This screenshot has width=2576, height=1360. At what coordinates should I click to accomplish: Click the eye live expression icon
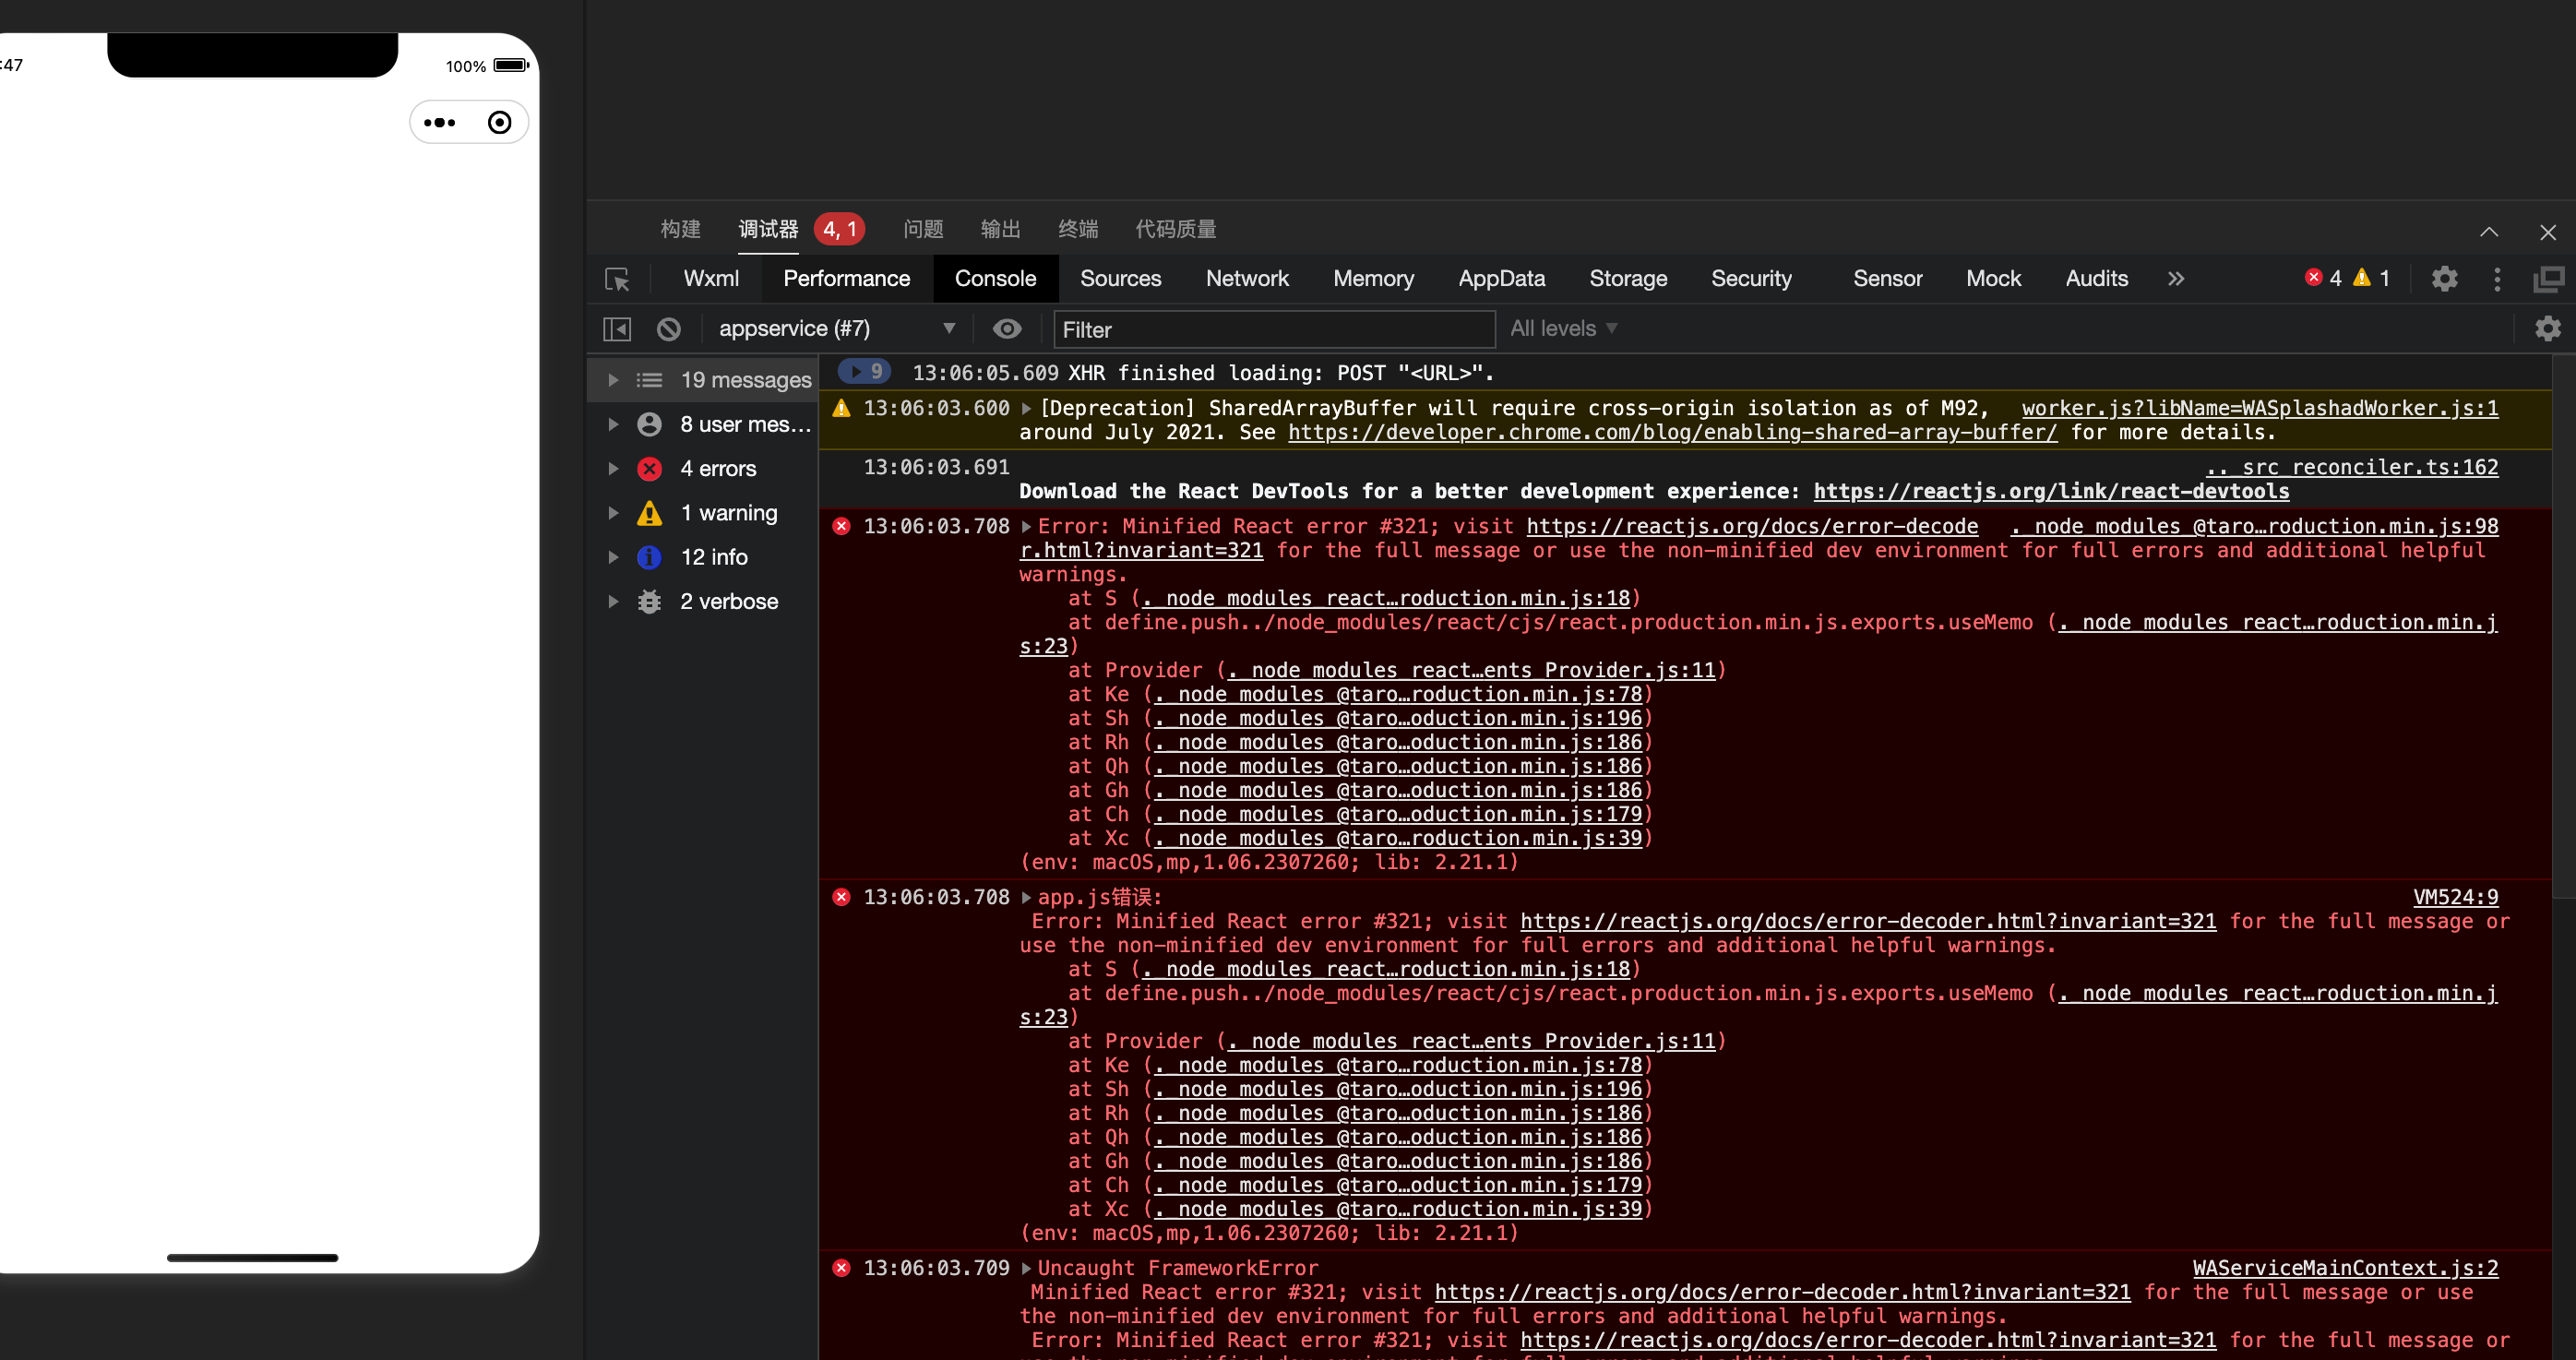click(1007, 329)
